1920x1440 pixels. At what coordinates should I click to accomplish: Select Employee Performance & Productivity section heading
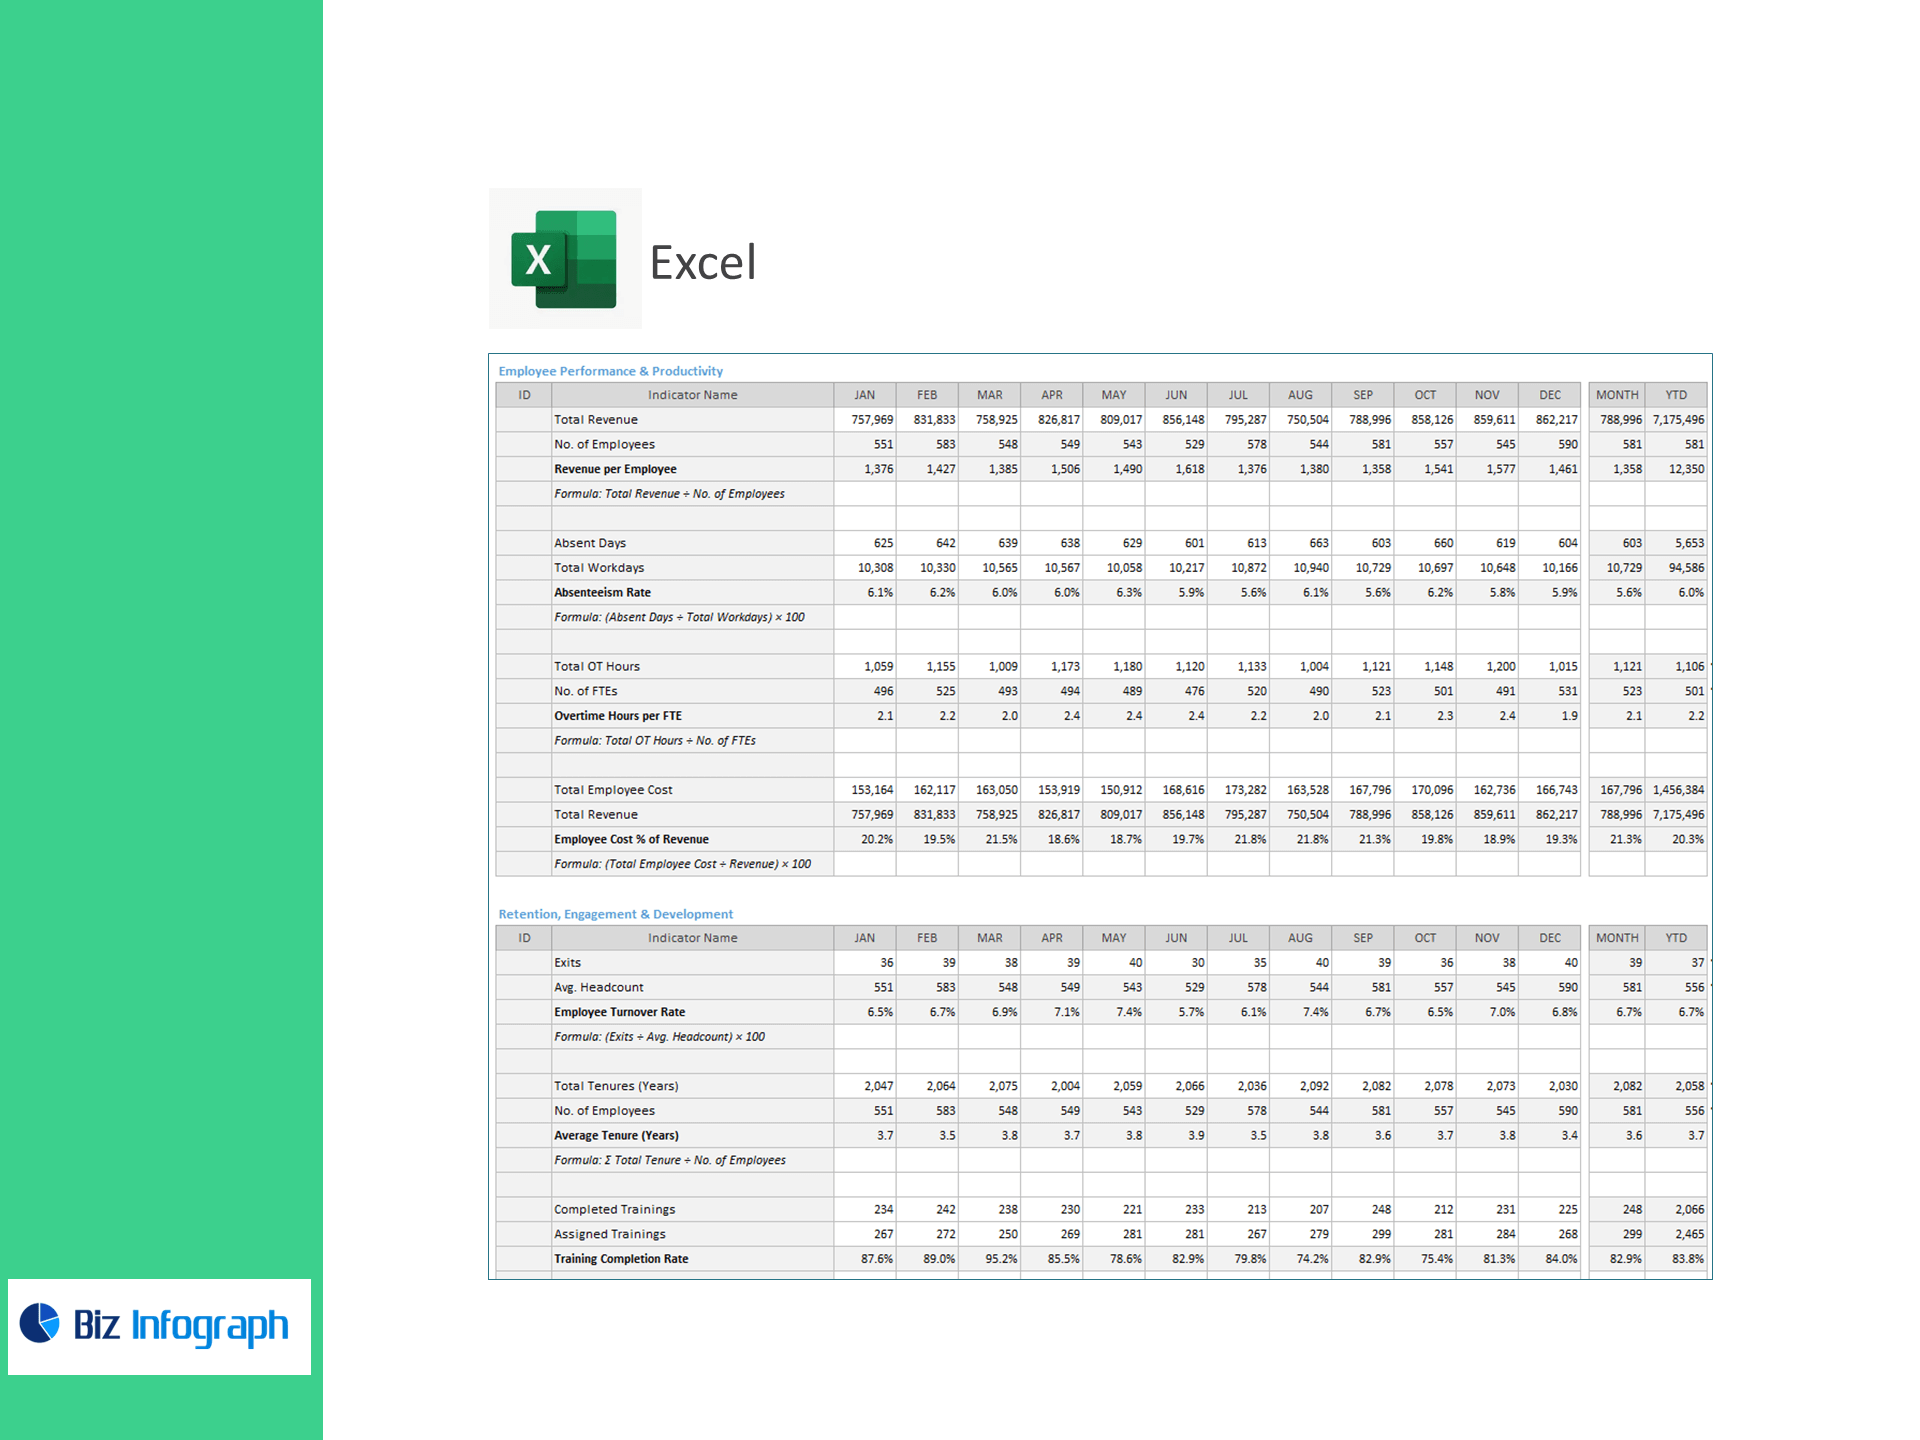pos(610,371)
